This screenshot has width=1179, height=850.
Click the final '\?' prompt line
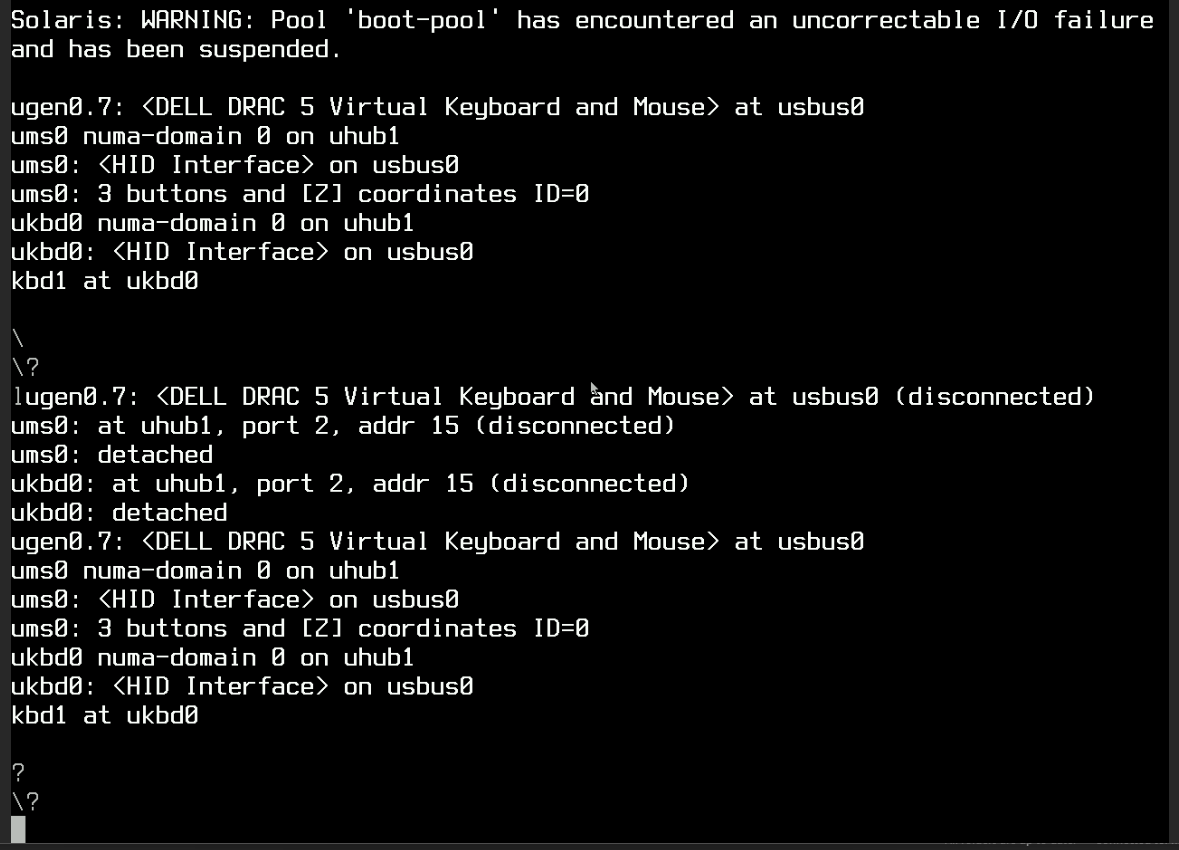[x=25, y=802]
